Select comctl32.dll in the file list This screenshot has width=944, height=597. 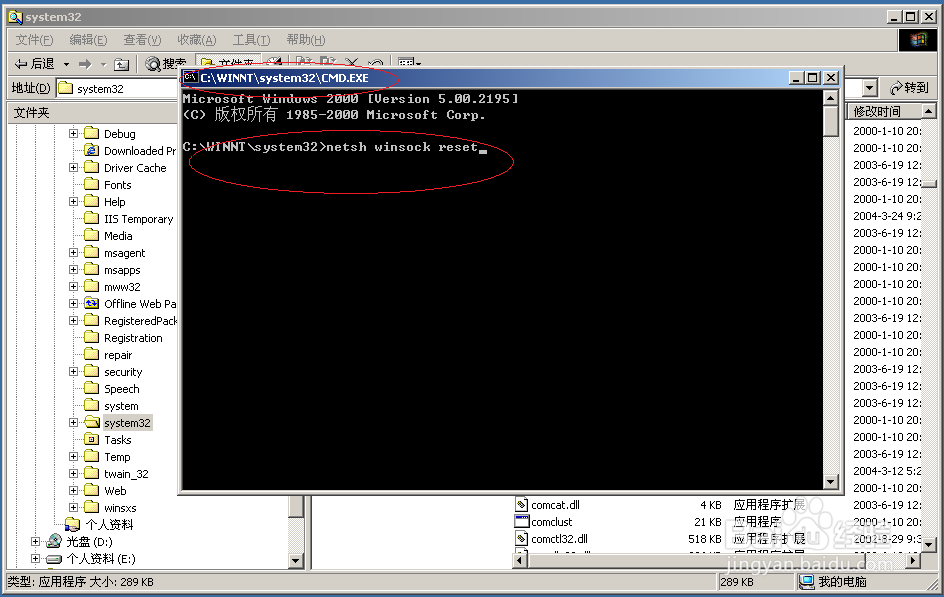click(x=560, y=538)
